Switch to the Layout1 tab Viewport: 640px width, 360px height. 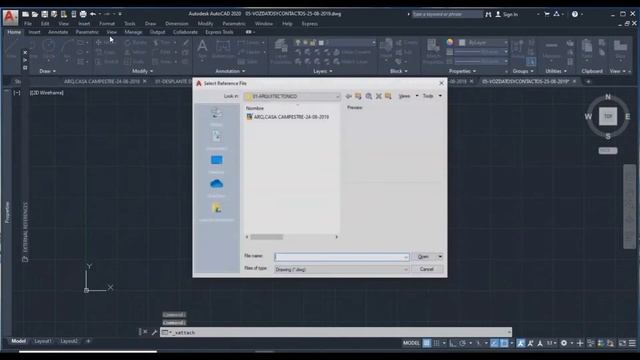click(43, 341)
